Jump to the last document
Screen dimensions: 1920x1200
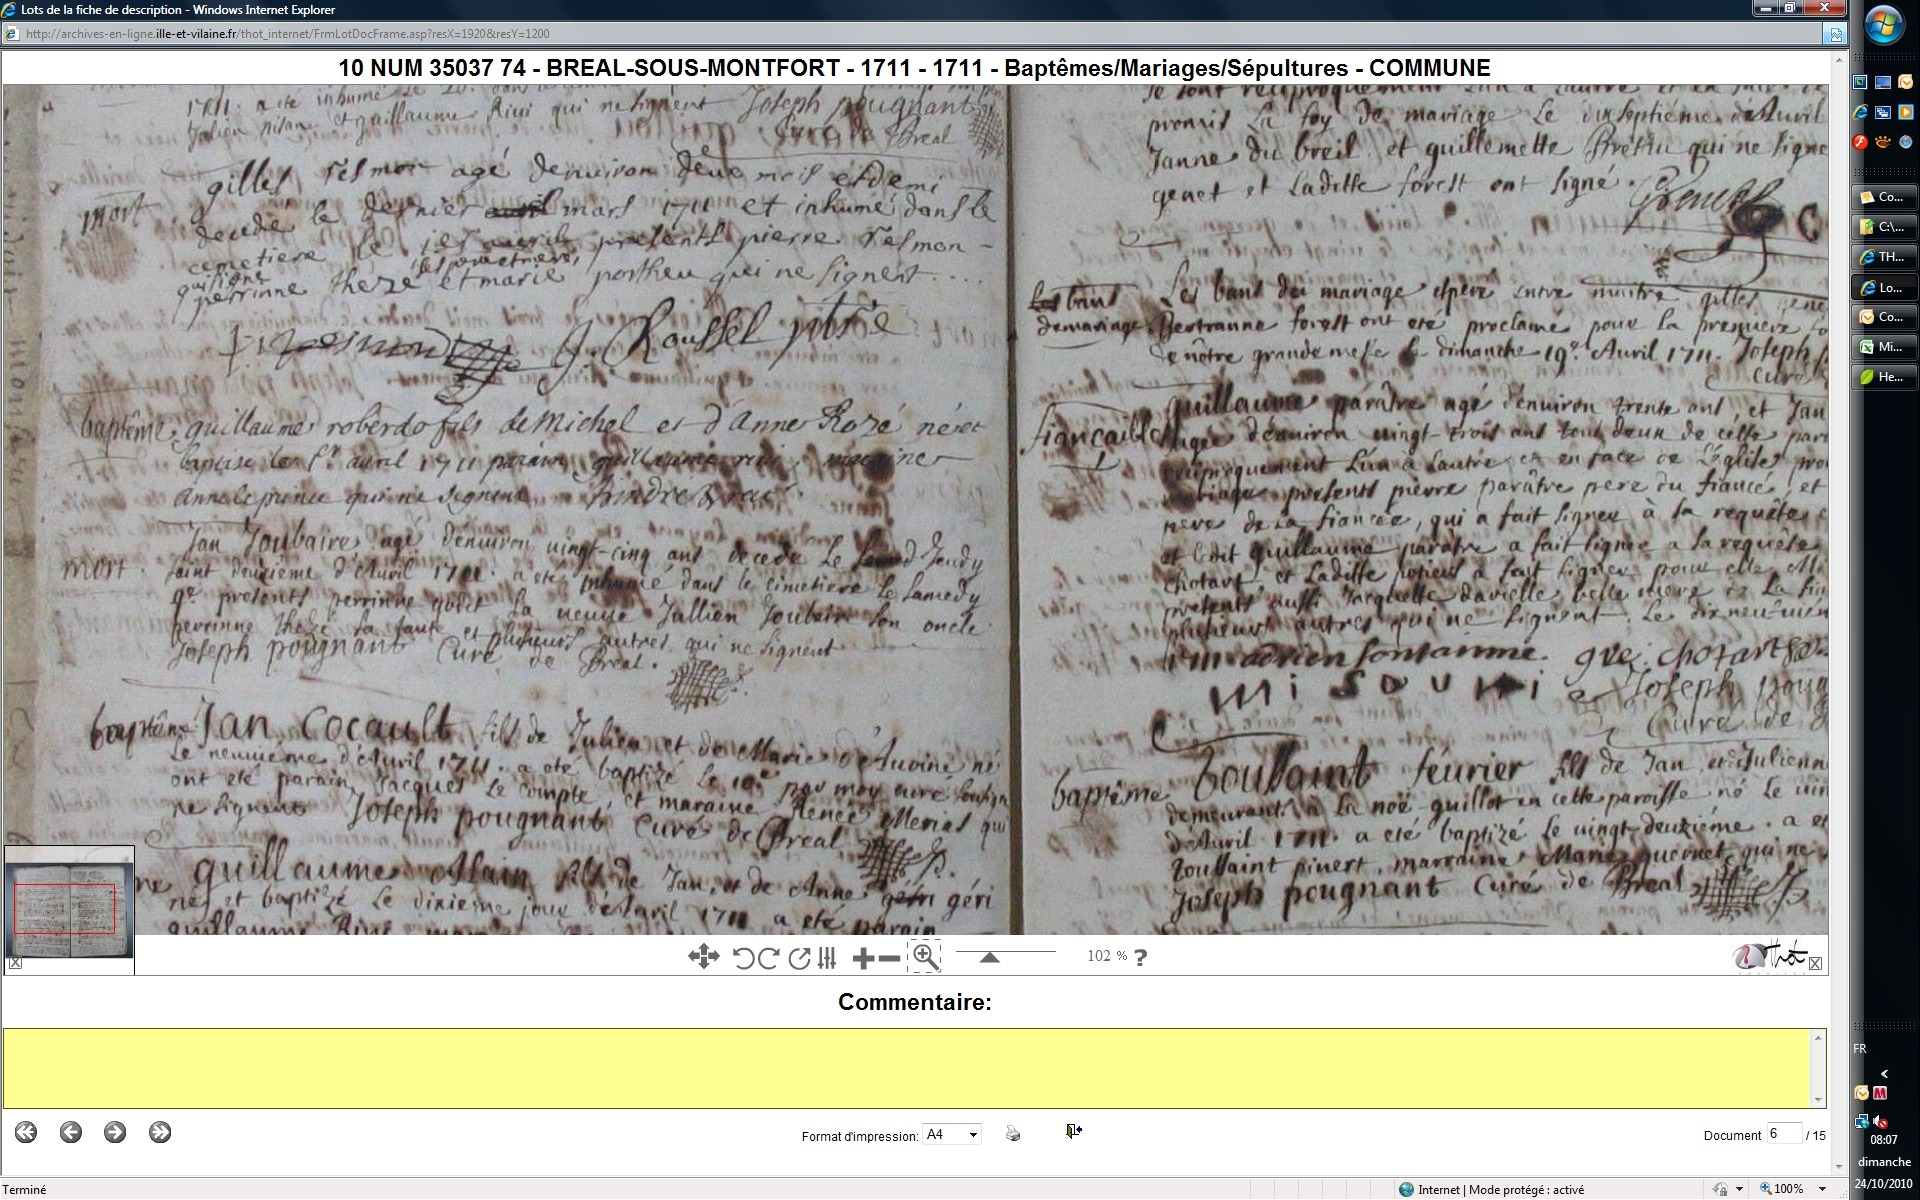[x=160, y=1132]
